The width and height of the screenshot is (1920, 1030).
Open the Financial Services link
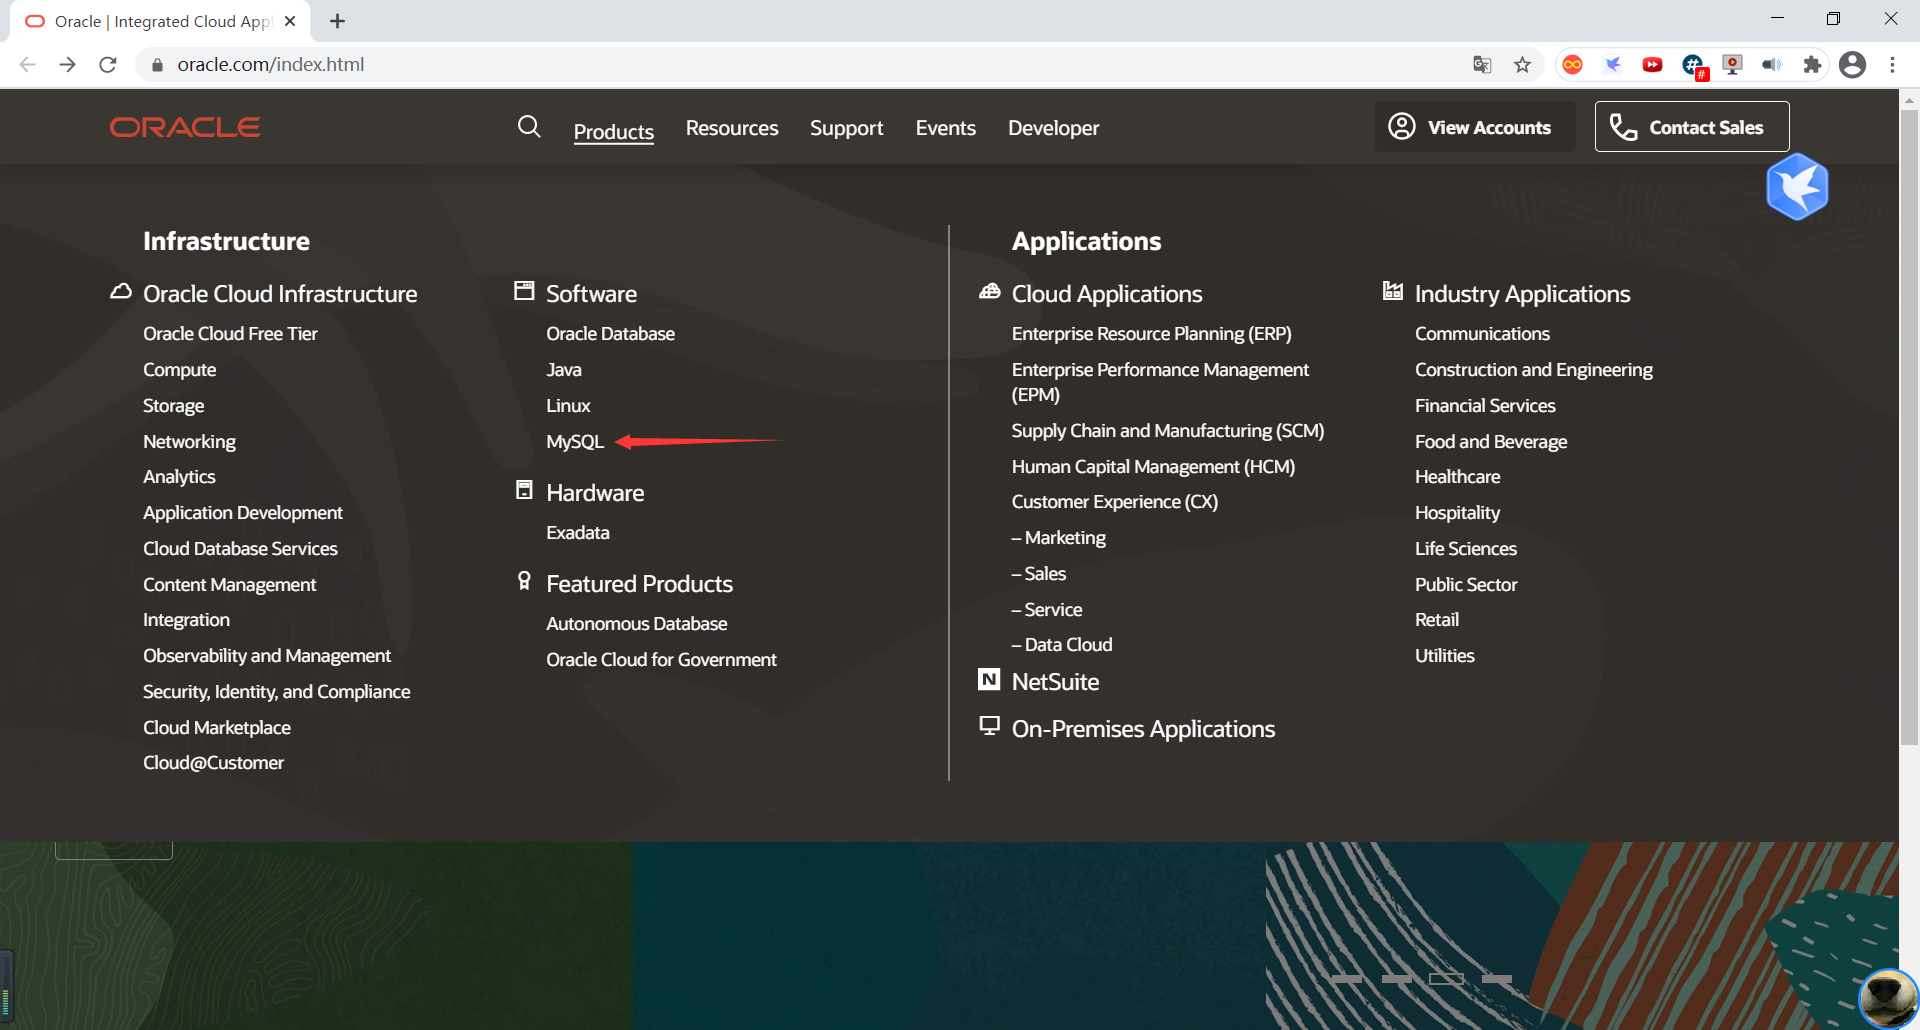(1485, 406)
